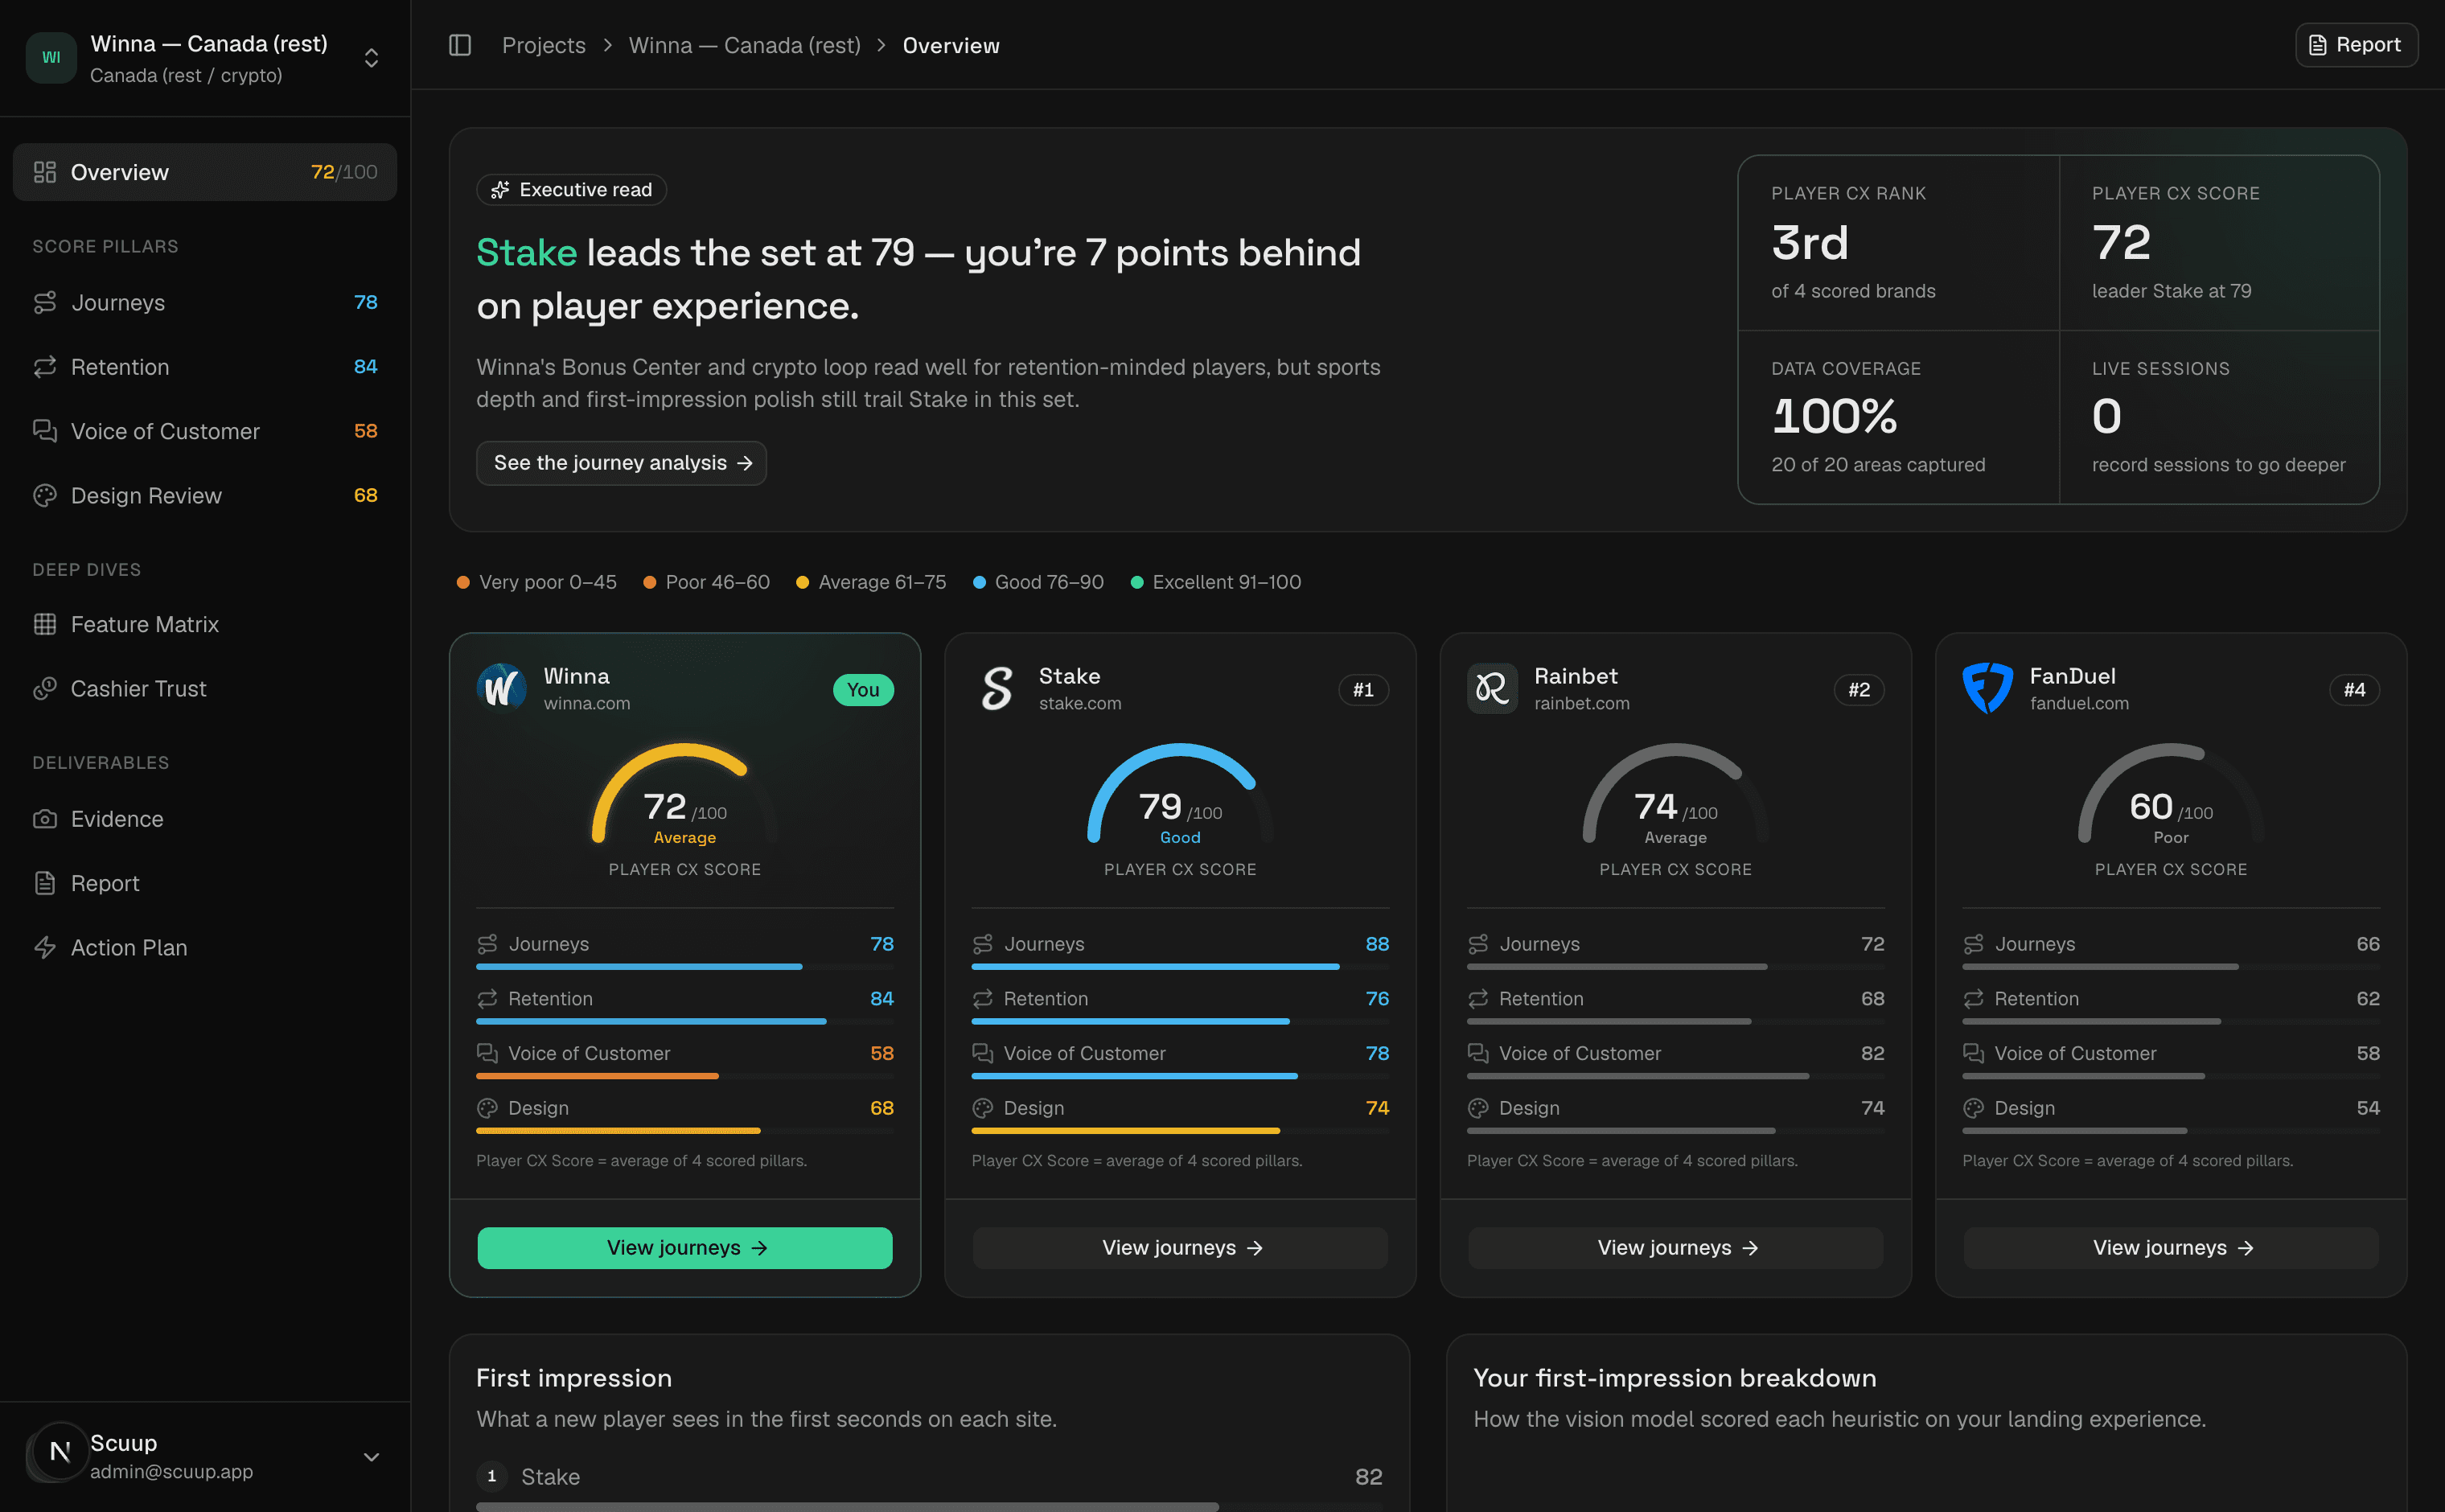Click the Stake brand logo
2445x1512 pixels.
tap(997, 688)
